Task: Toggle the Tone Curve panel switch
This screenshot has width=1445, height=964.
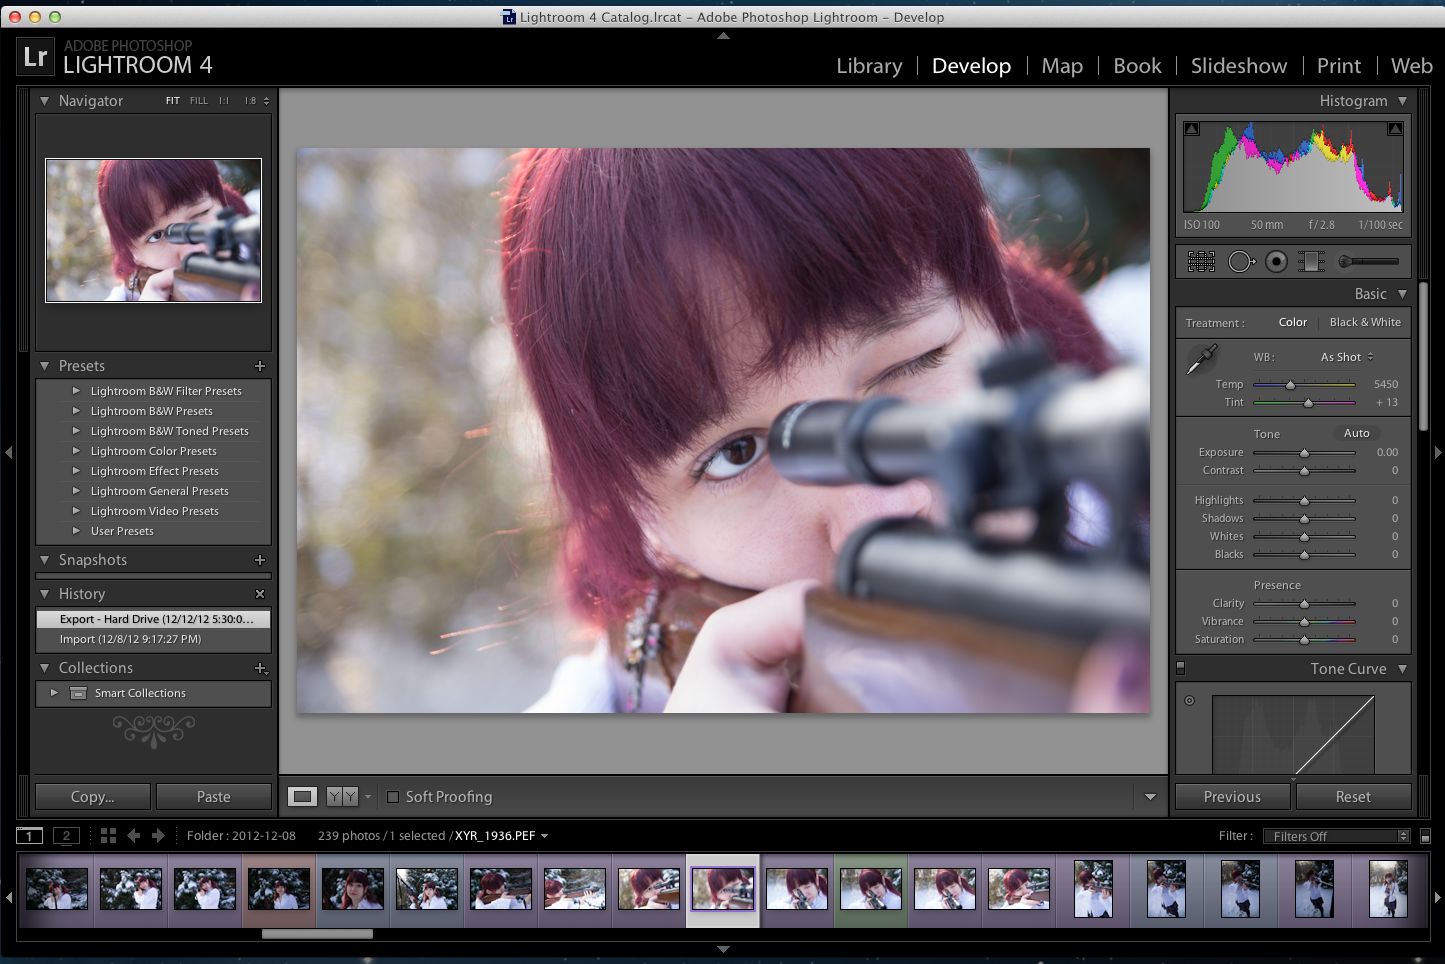Action: pos(1181,668)
